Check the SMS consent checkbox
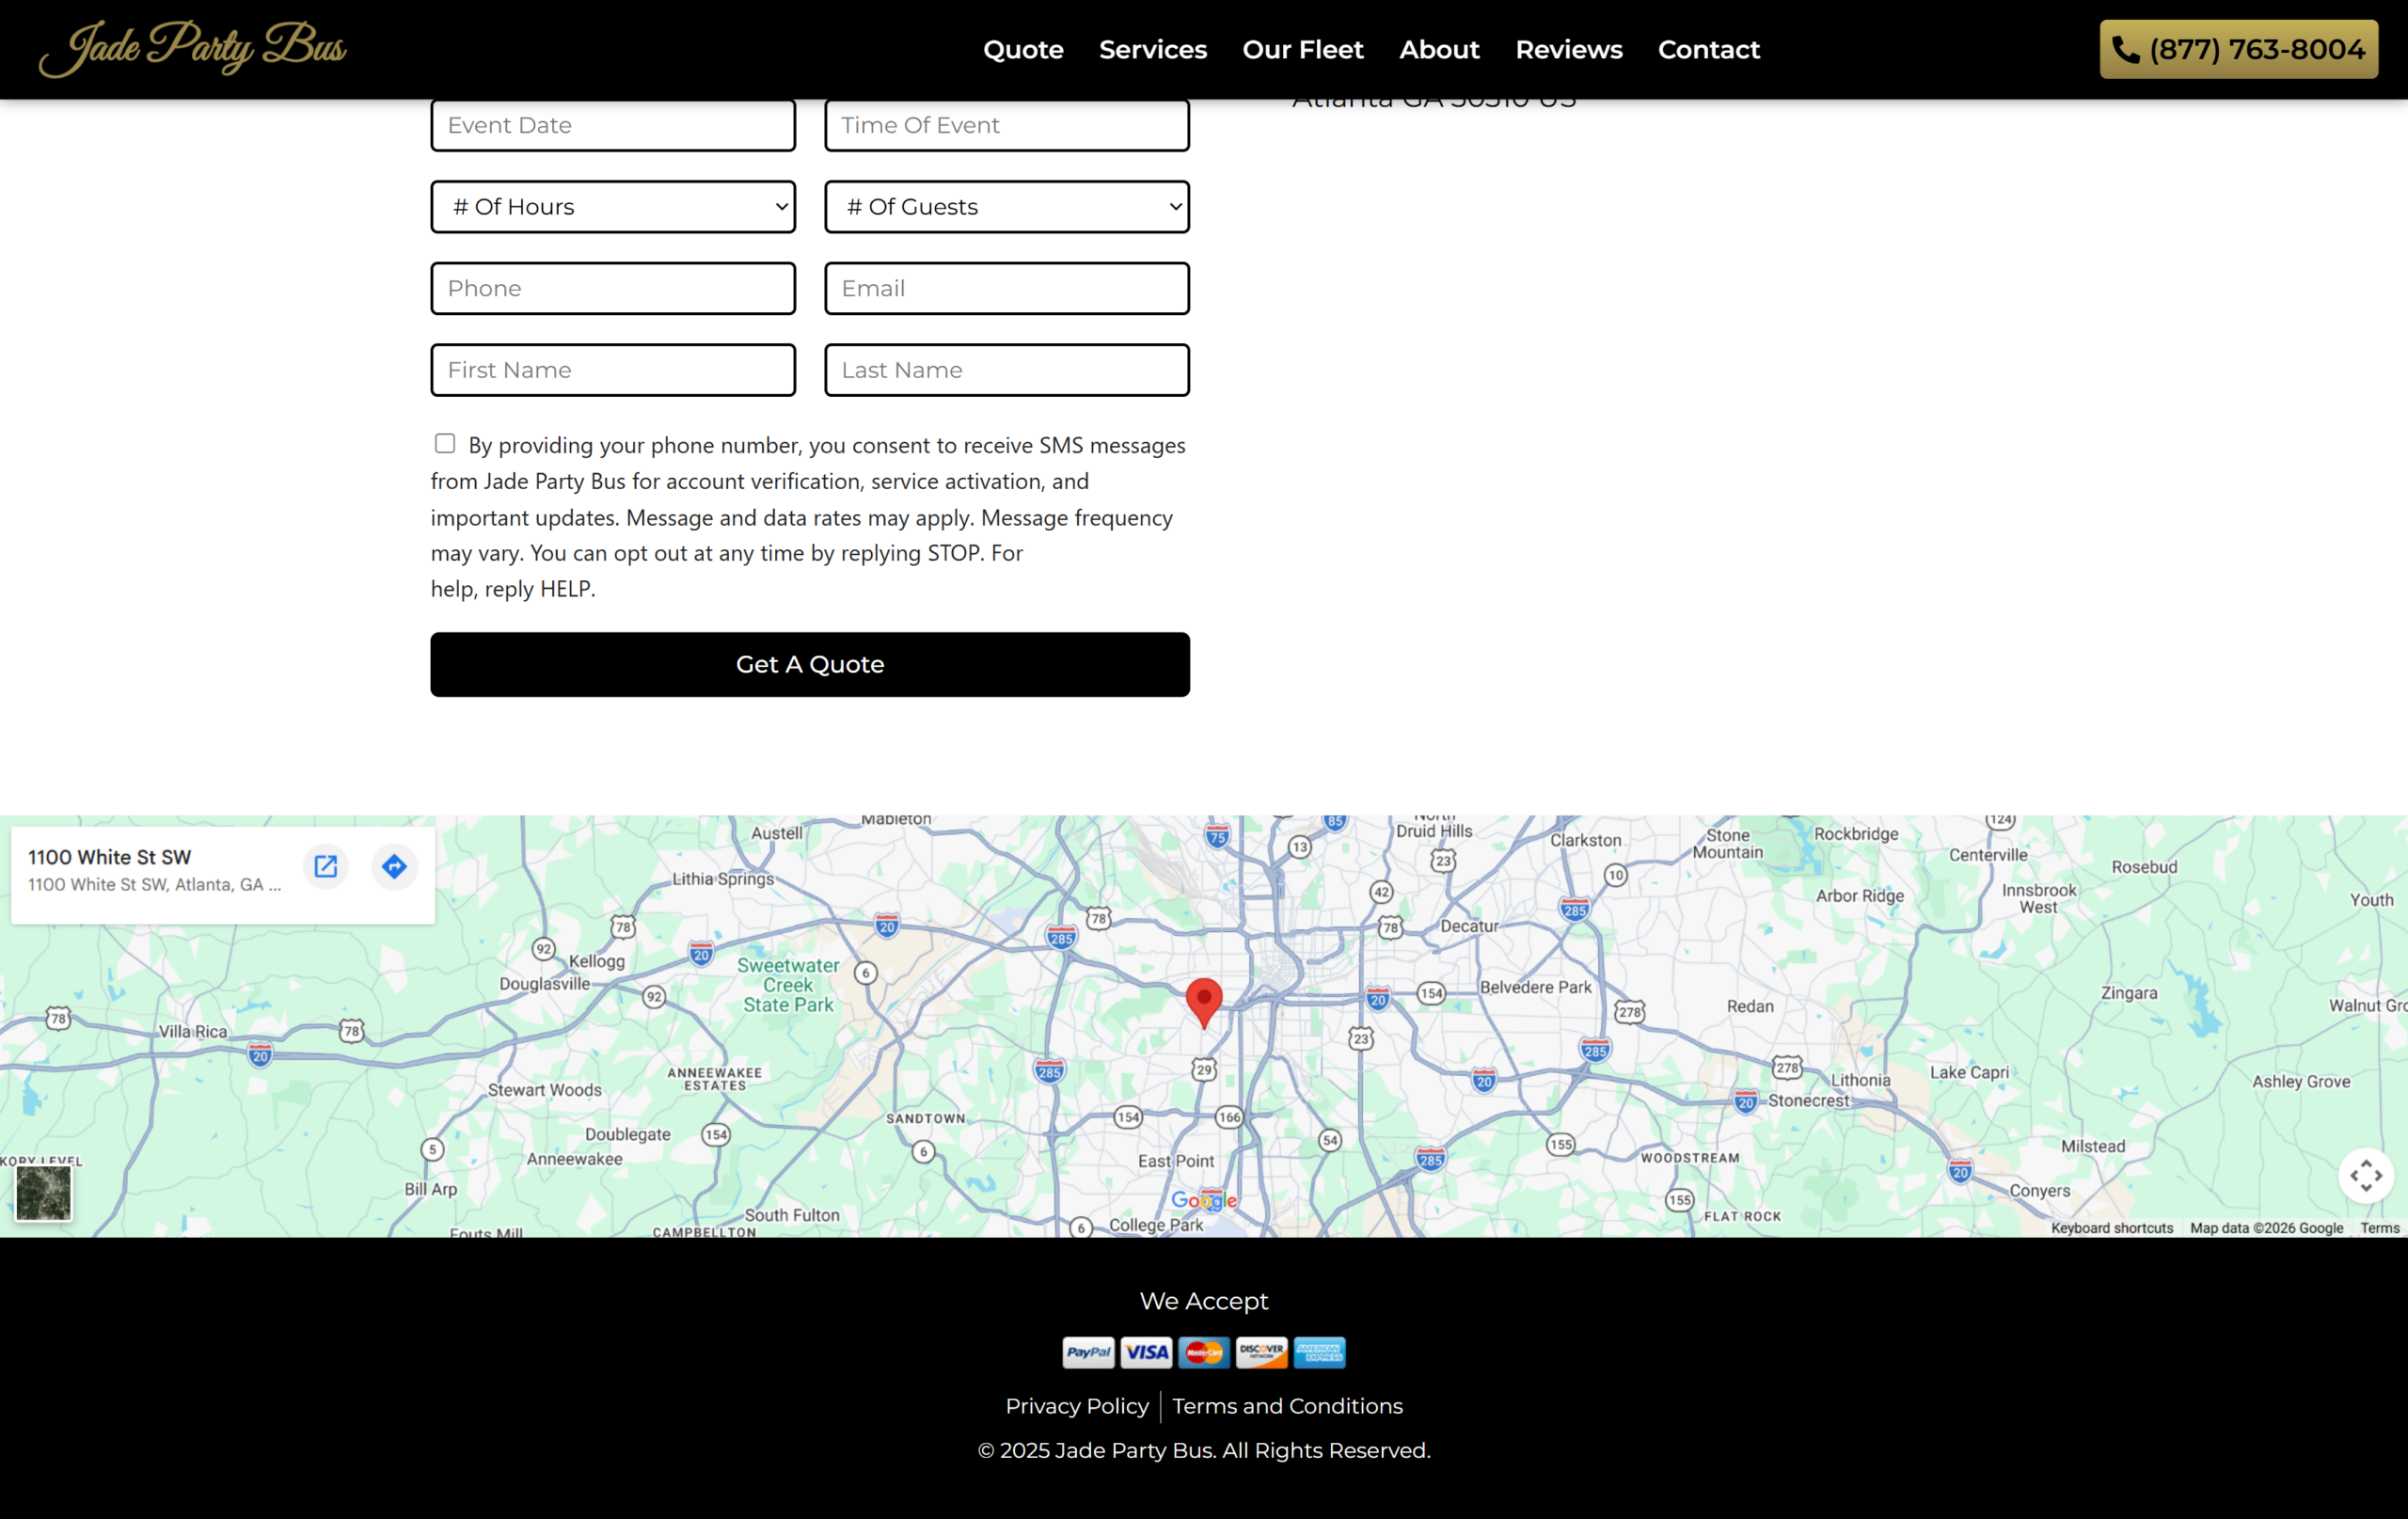 (x=445, y=443)
